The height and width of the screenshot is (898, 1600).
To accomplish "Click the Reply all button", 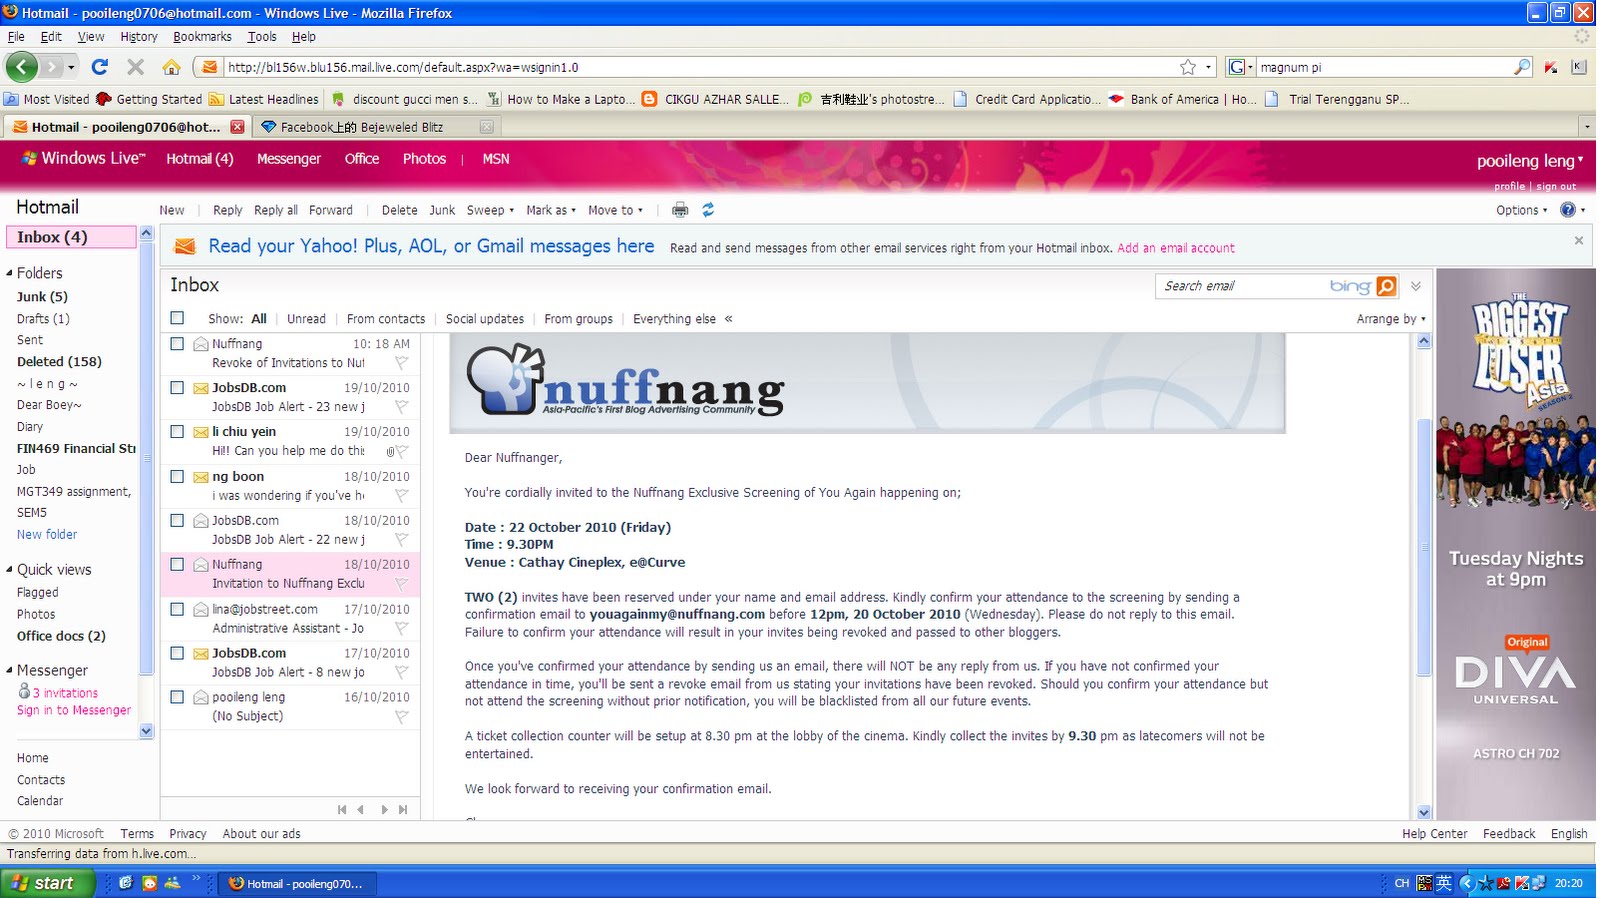I will click(276, 210).
